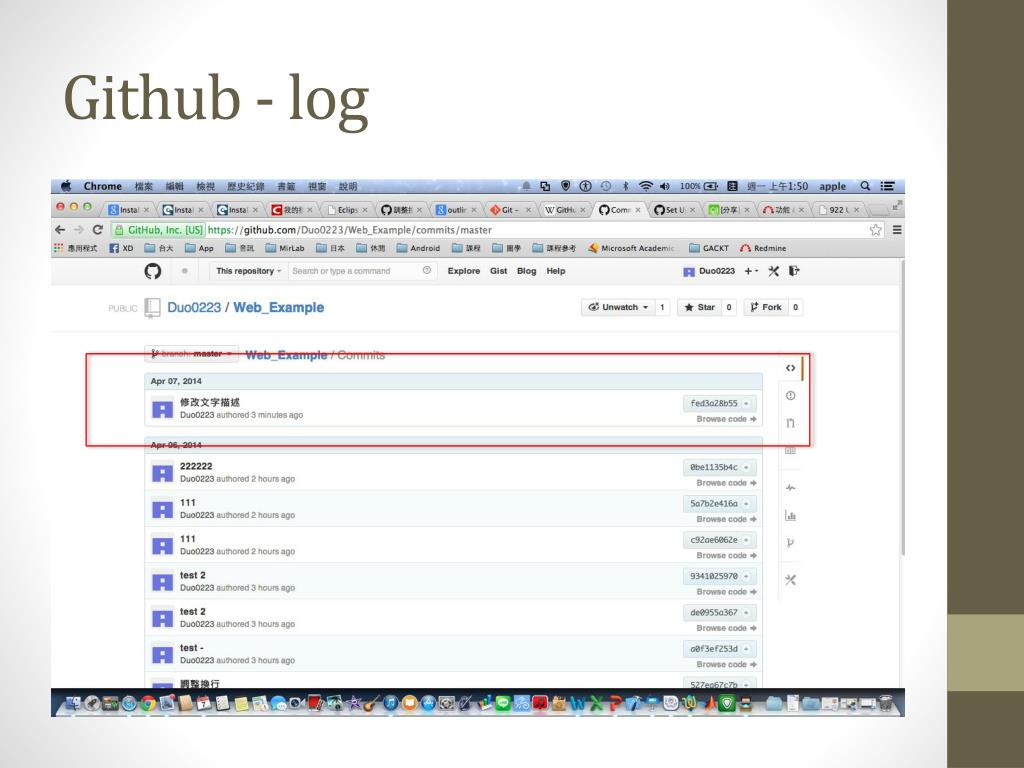Open the Android bookmarks folder

point(418,248)
